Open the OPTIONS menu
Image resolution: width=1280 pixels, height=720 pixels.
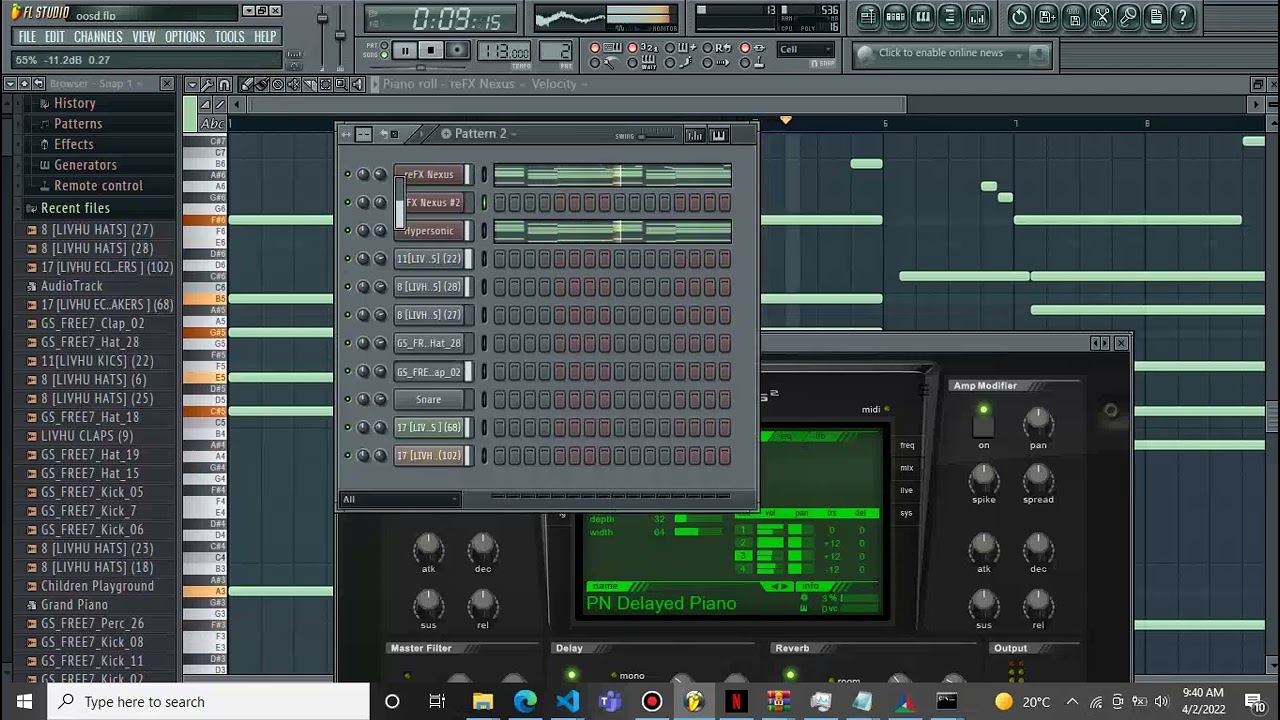pos(185,37)
